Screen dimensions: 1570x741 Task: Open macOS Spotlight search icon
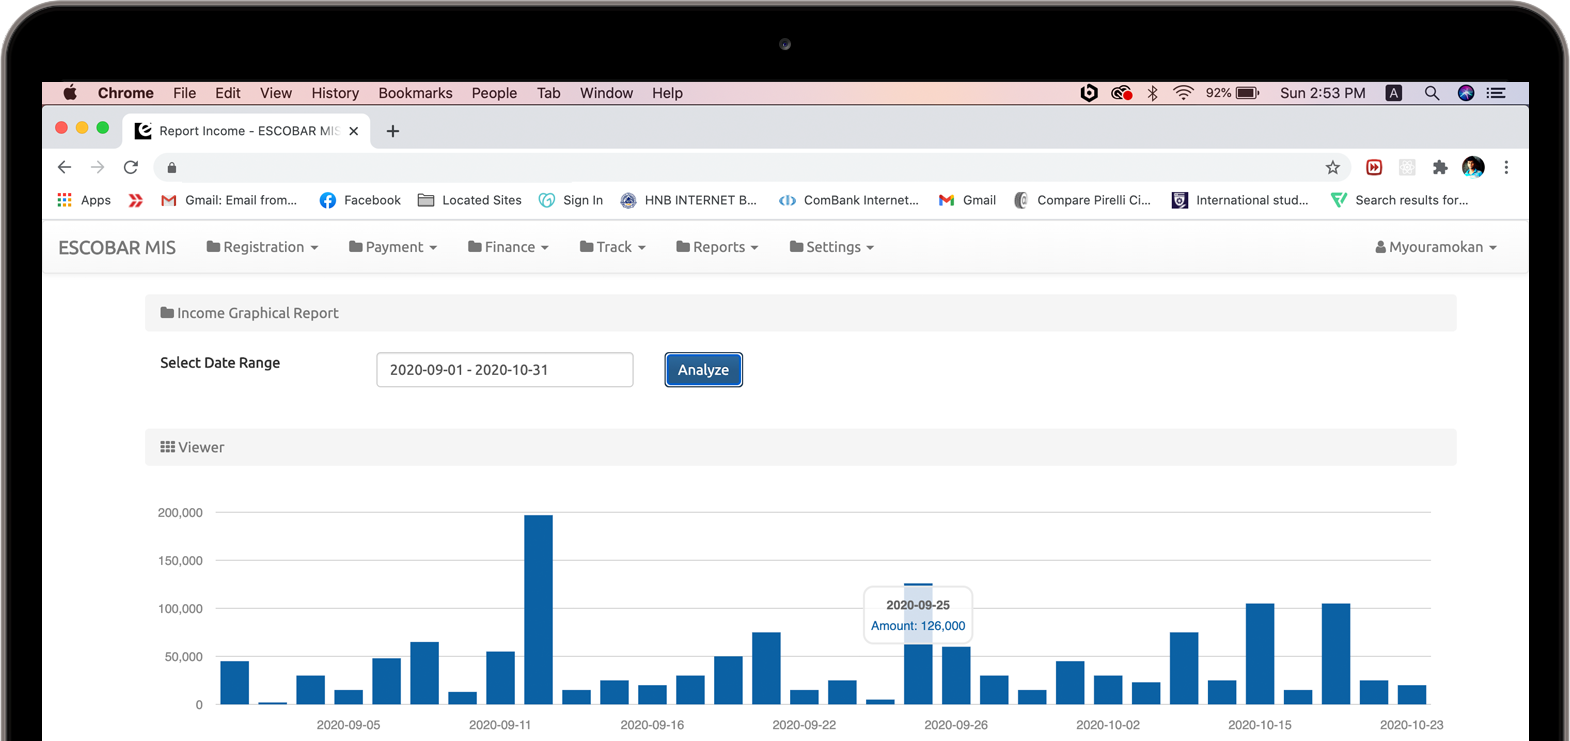click(1432, 93)
